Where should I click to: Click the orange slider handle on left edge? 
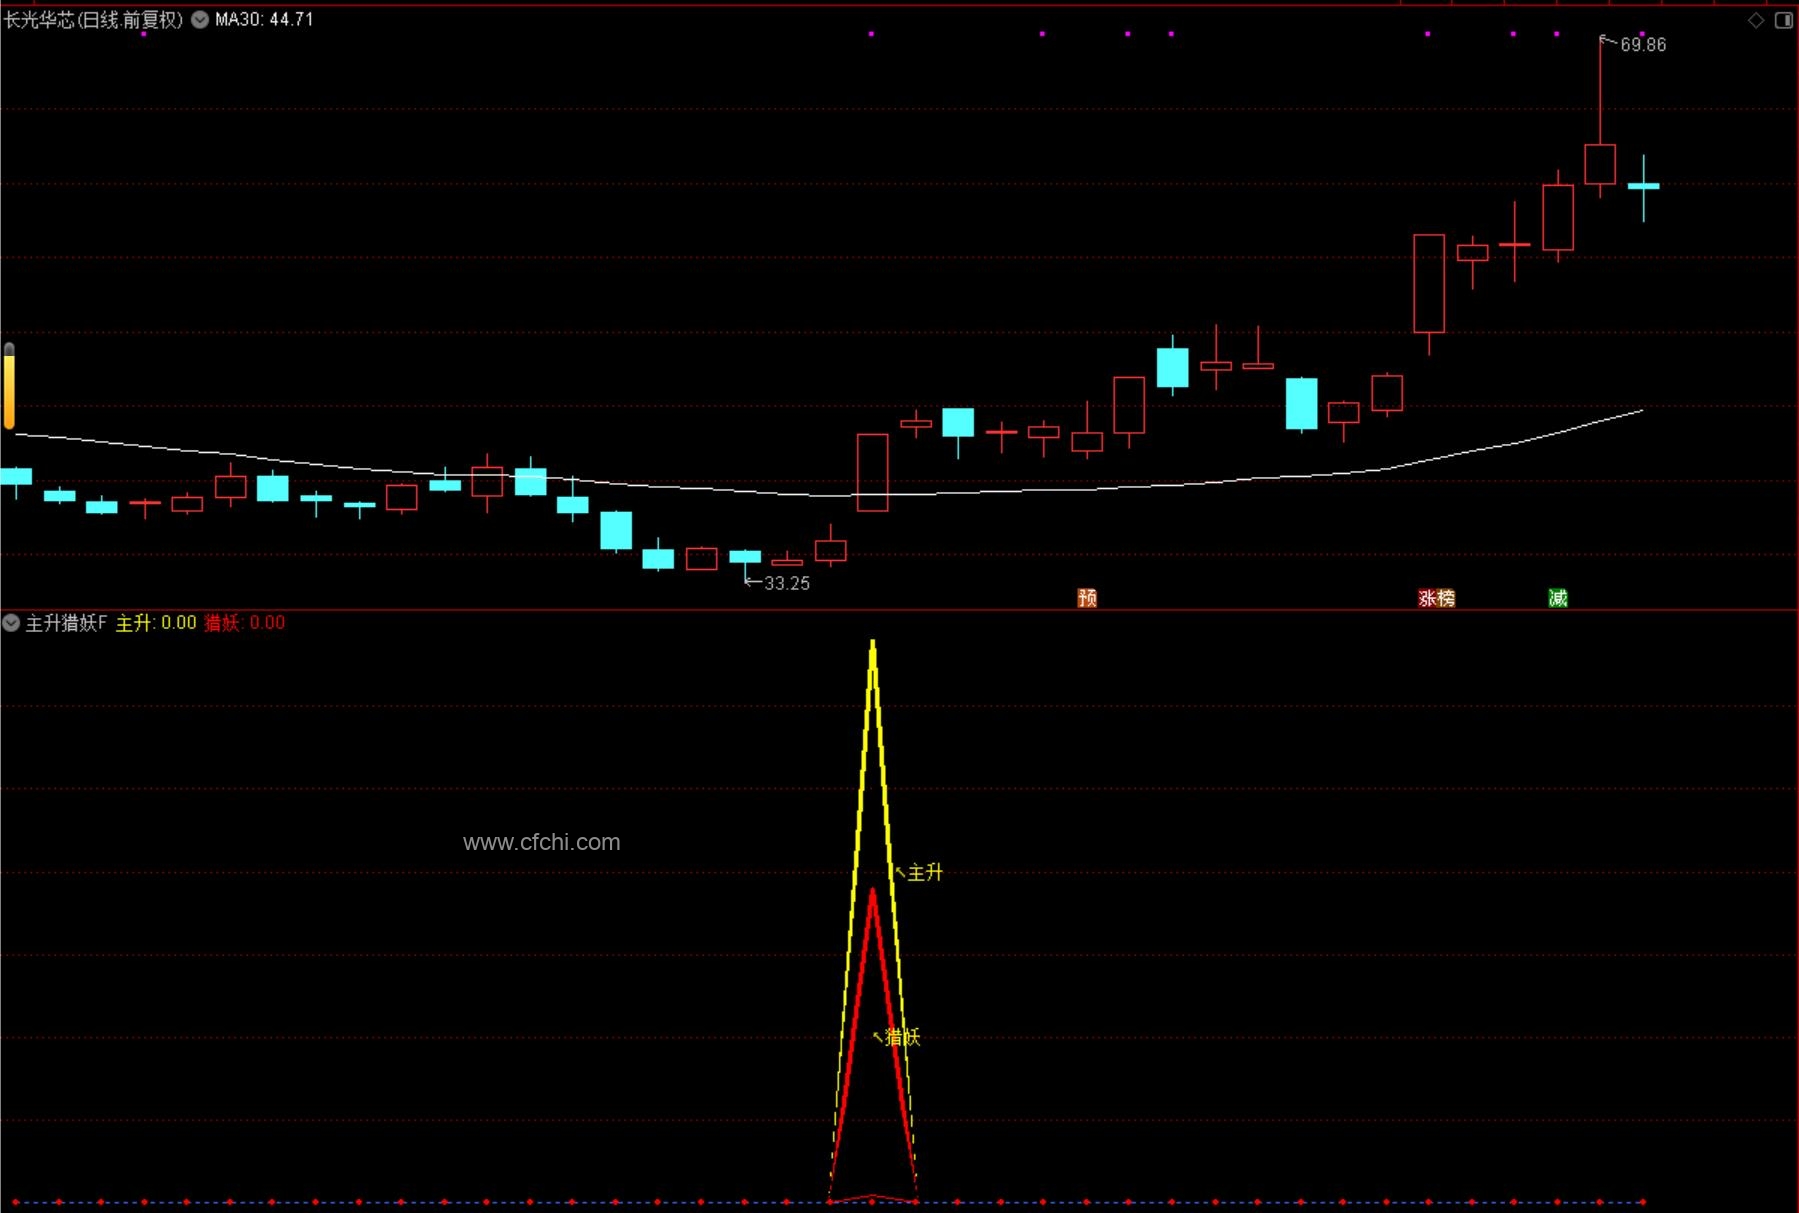pyautogui.click(x=9, y=387)
